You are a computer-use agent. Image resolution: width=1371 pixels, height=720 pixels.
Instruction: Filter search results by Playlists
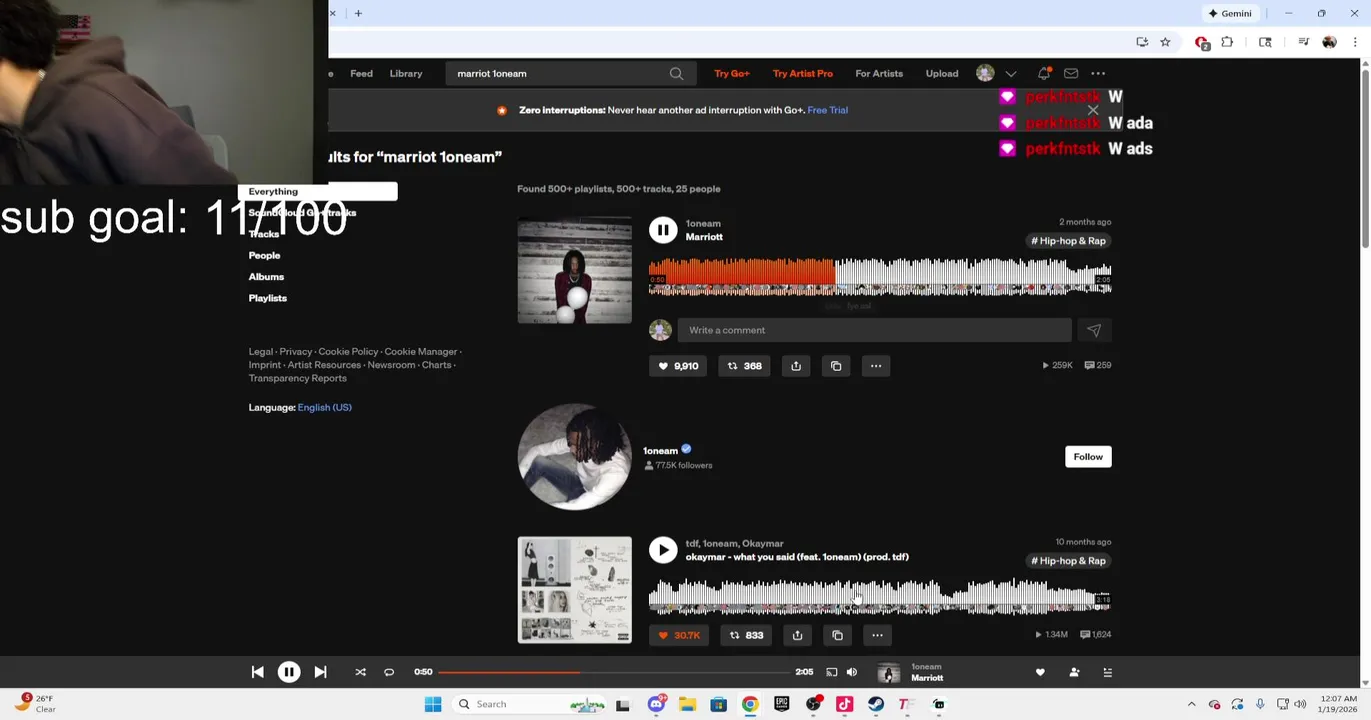(267, 298)
